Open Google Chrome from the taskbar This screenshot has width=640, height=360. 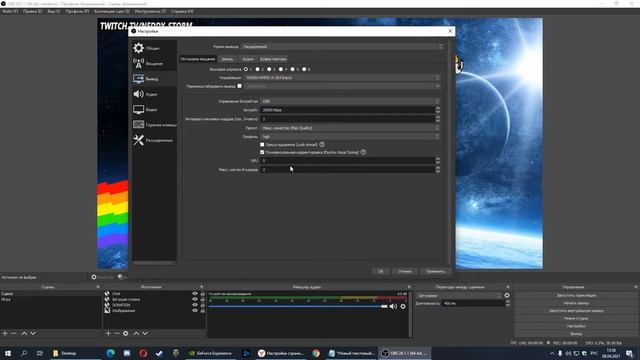coord(316,353)
